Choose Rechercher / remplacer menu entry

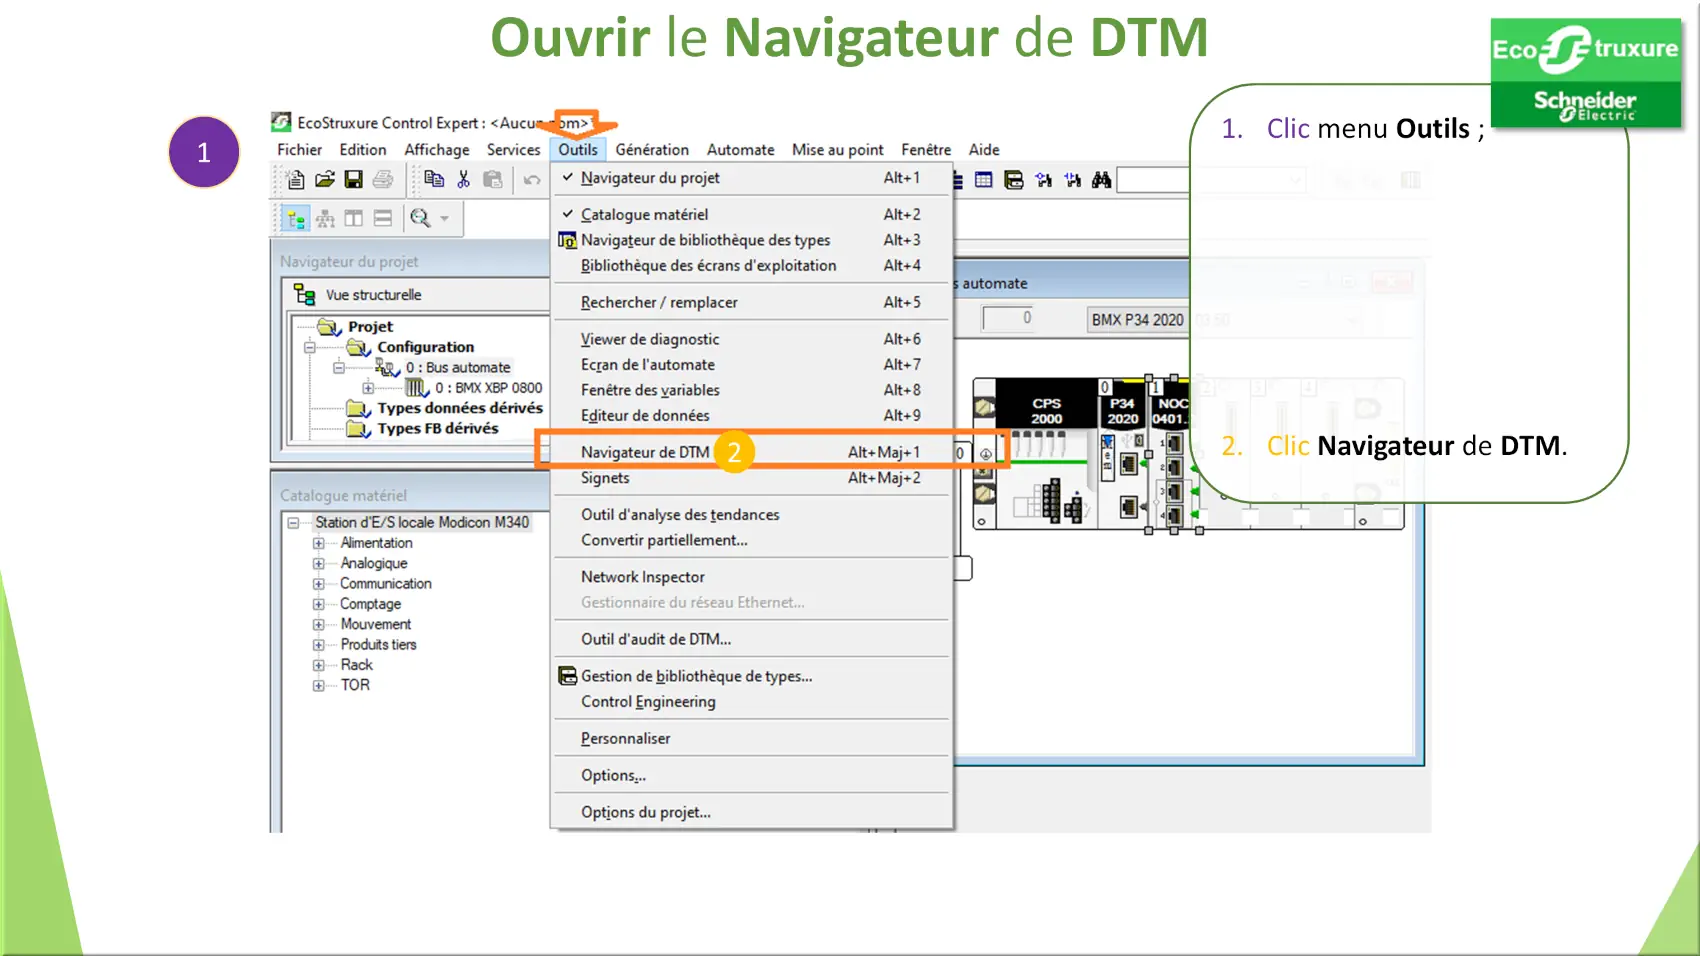[x=750, y=303]
